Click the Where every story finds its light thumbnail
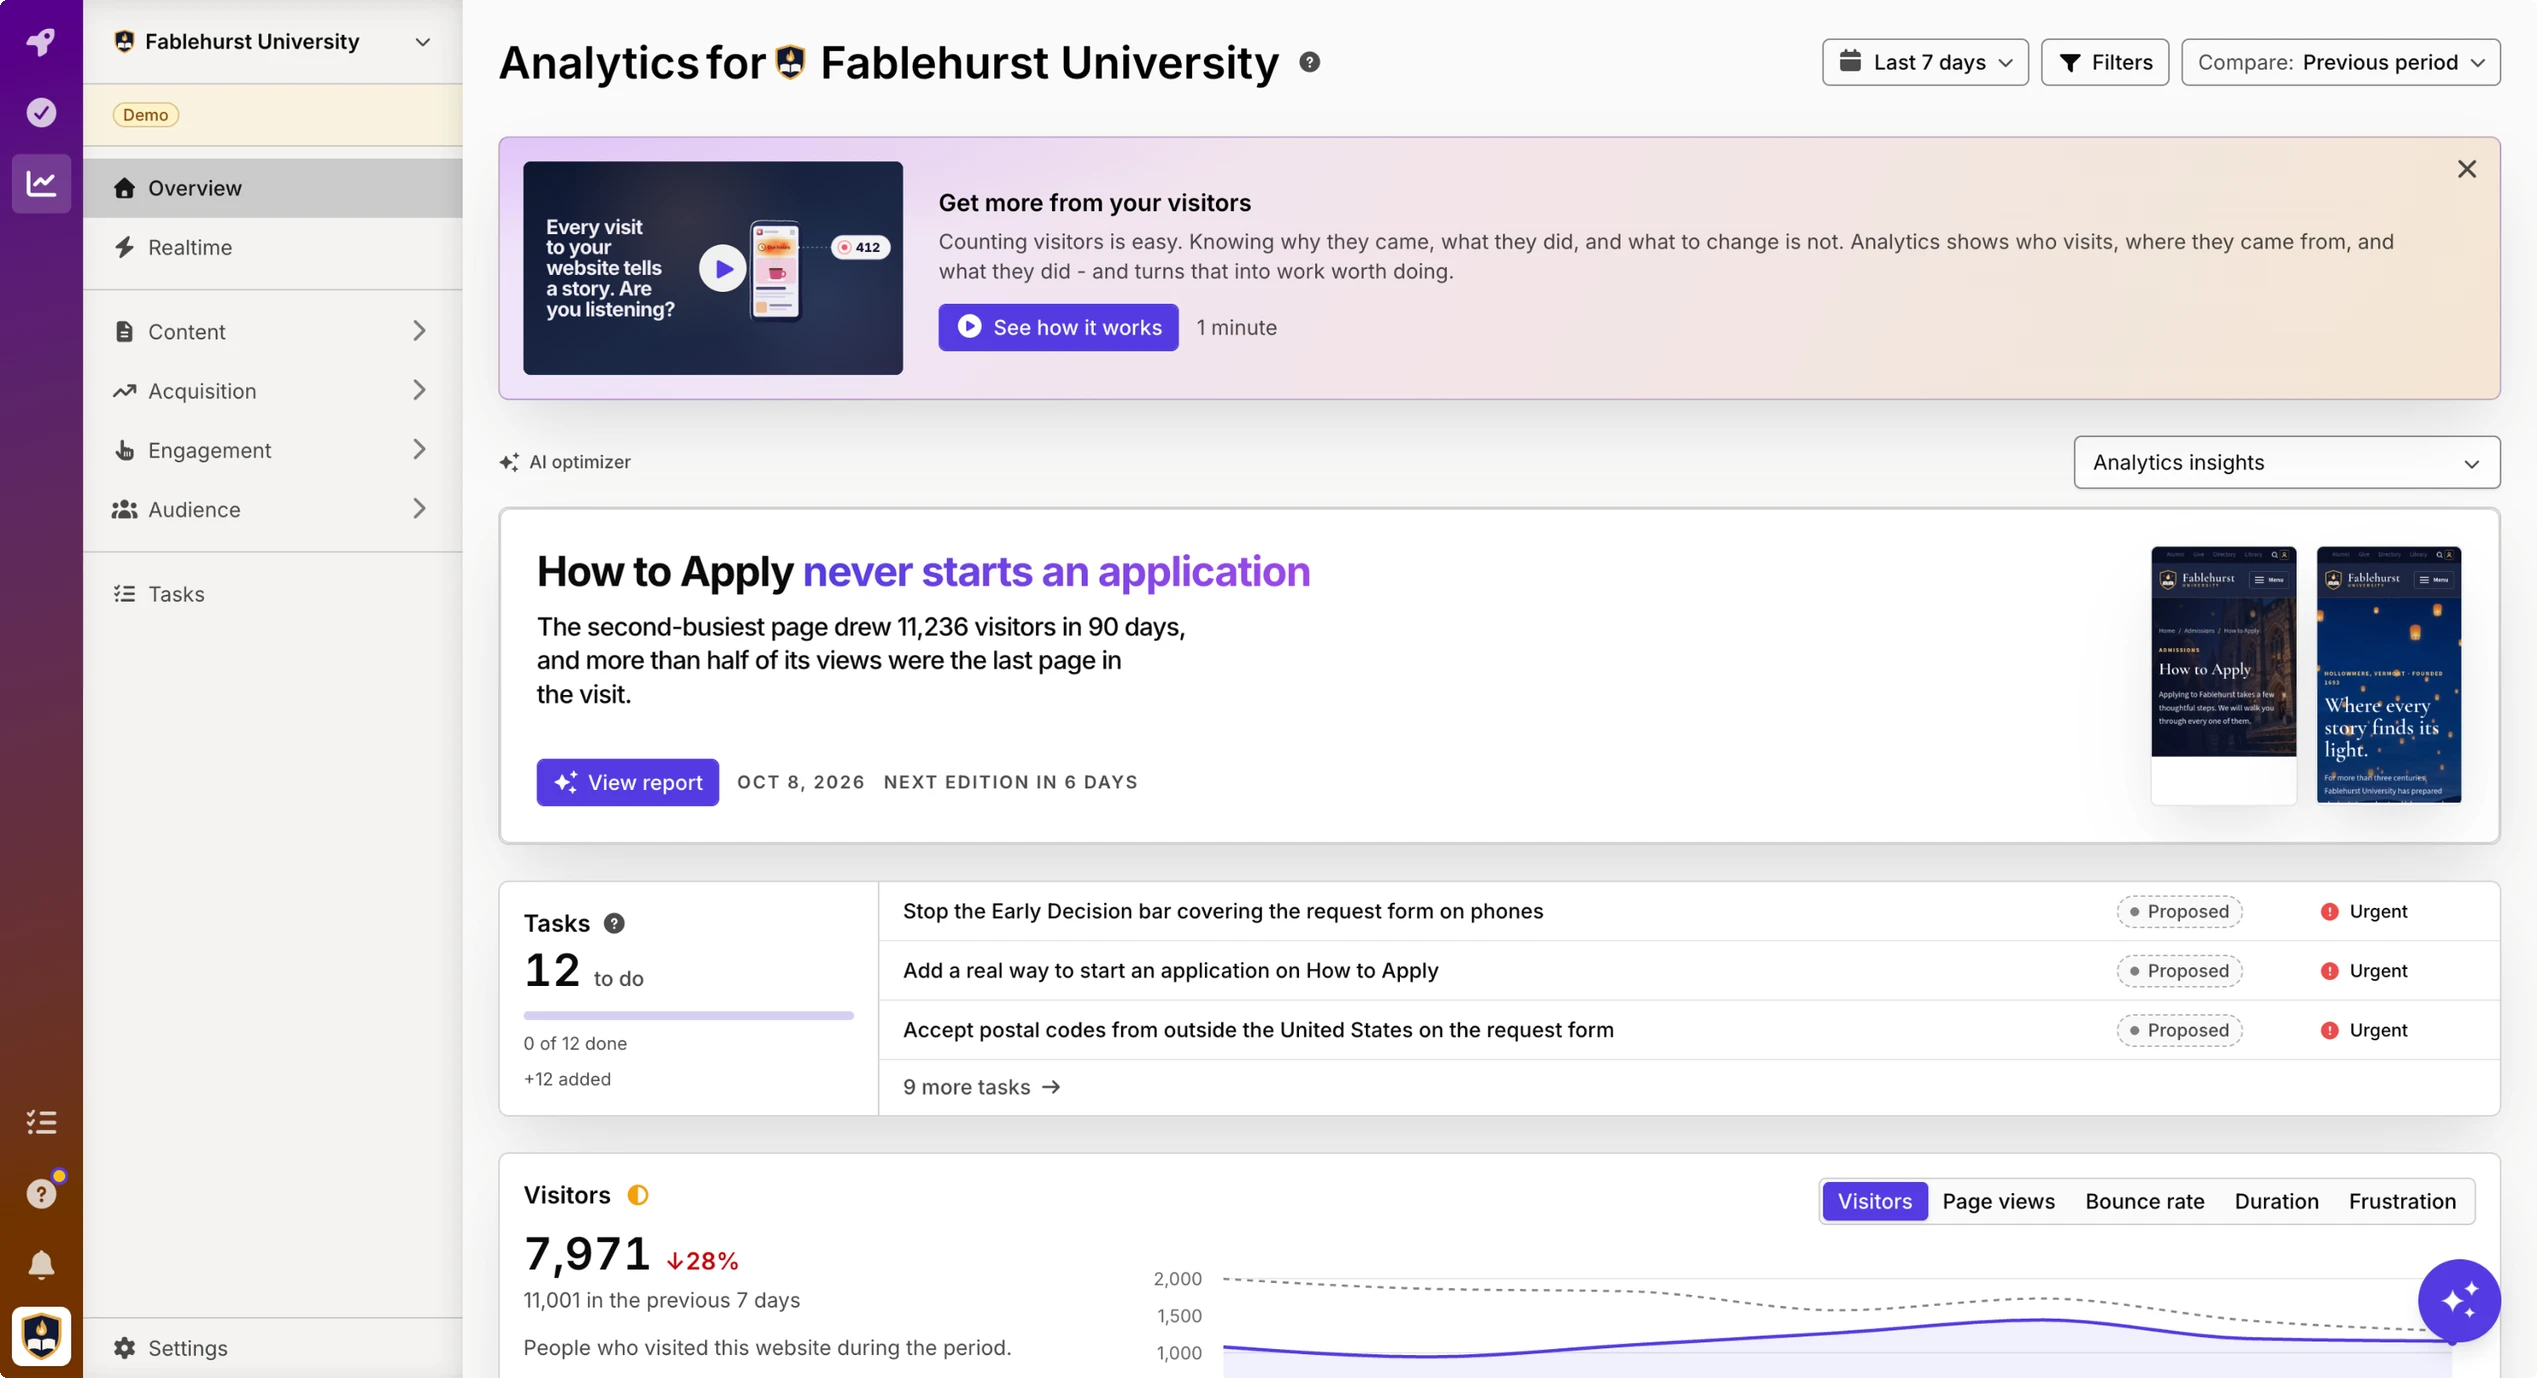Screen dimensions: 2537x1378 pos(2388,675)
